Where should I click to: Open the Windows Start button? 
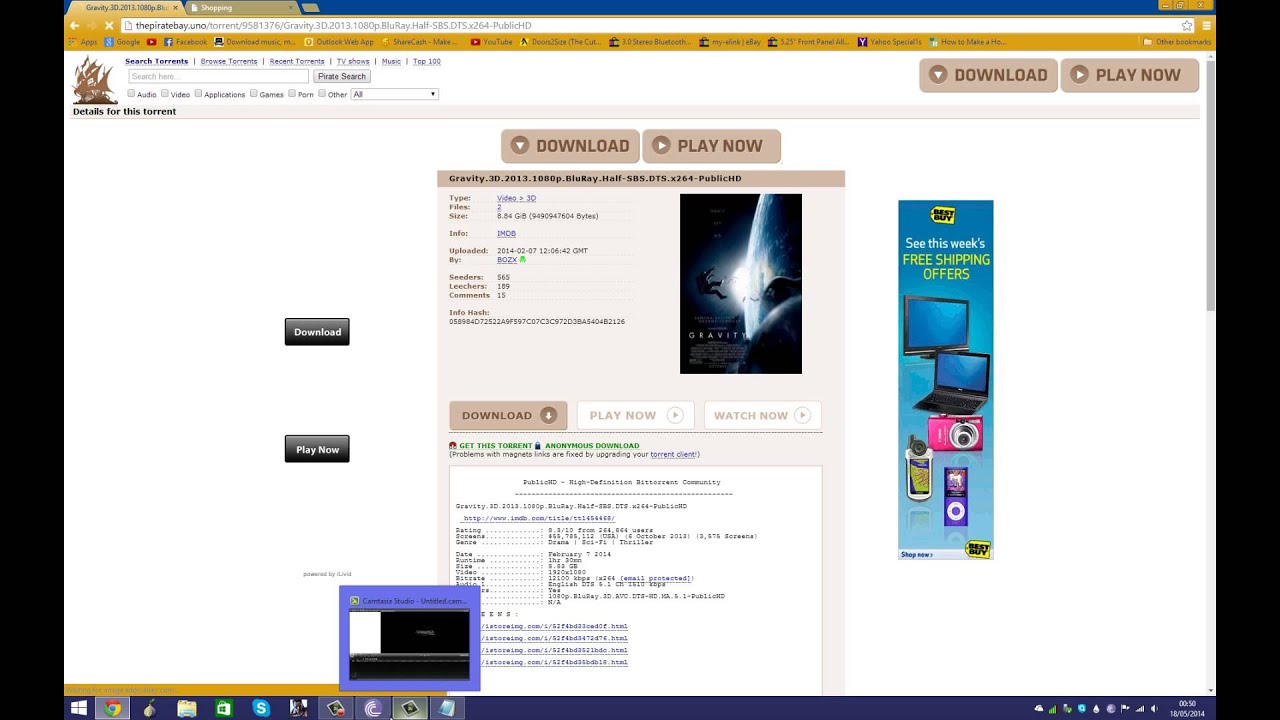(x=79, y=708)
